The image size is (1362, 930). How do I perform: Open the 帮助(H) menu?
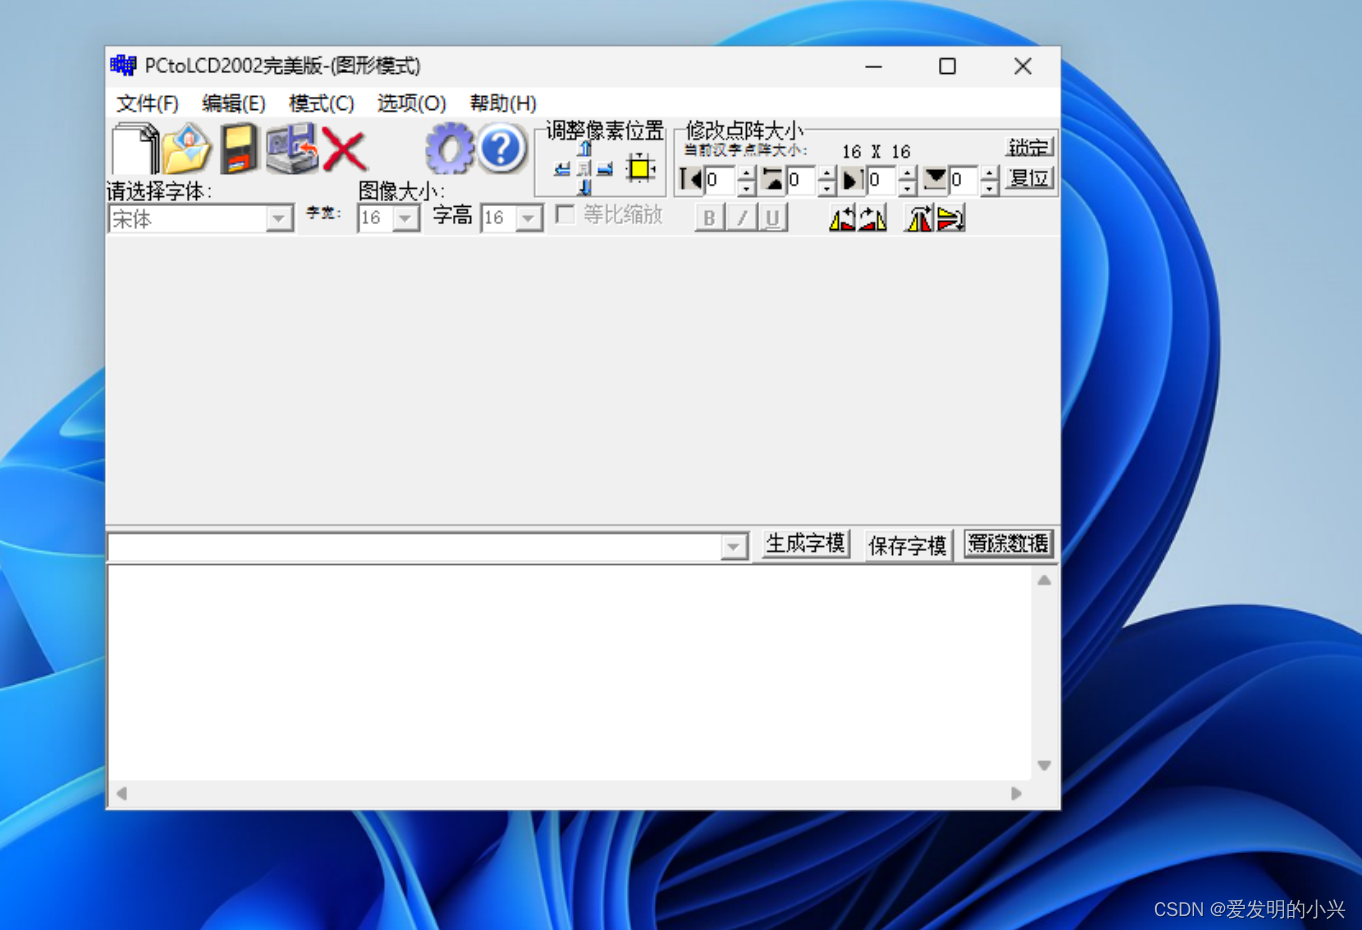[503, 103]
